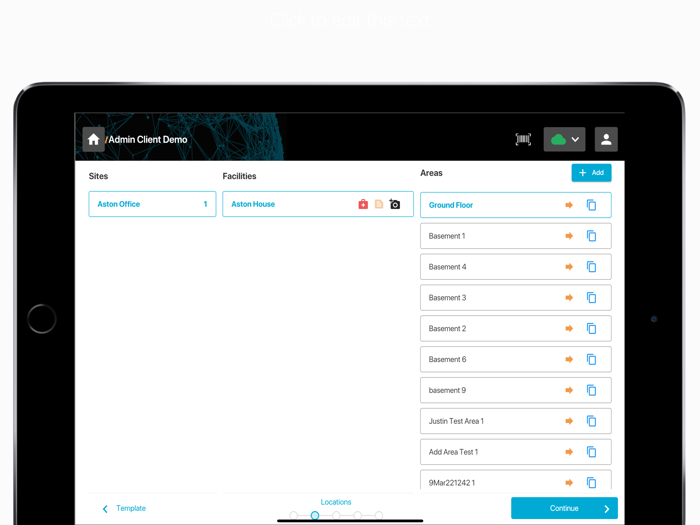
Task: Click the active Locations step indicator
Action: 315,515
